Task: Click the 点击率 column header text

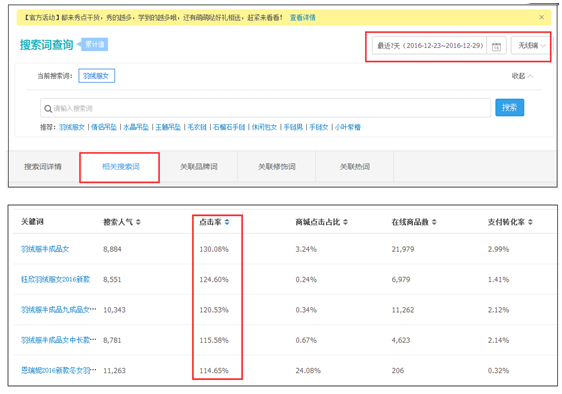Action: (210, 222)
